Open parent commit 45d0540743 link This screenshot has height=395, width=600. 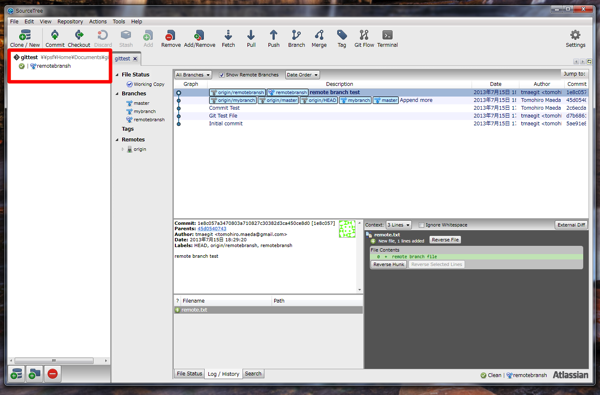212,229
